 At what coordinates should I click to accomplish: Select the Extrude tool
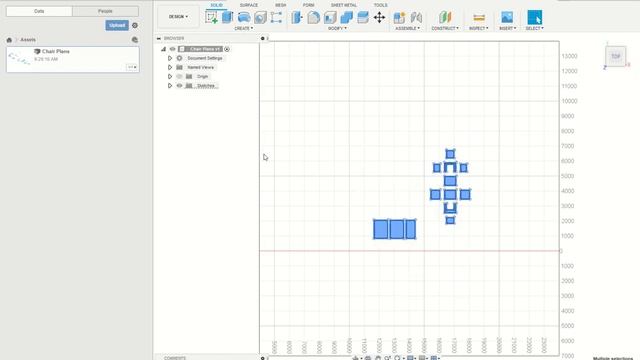[227, 17]
